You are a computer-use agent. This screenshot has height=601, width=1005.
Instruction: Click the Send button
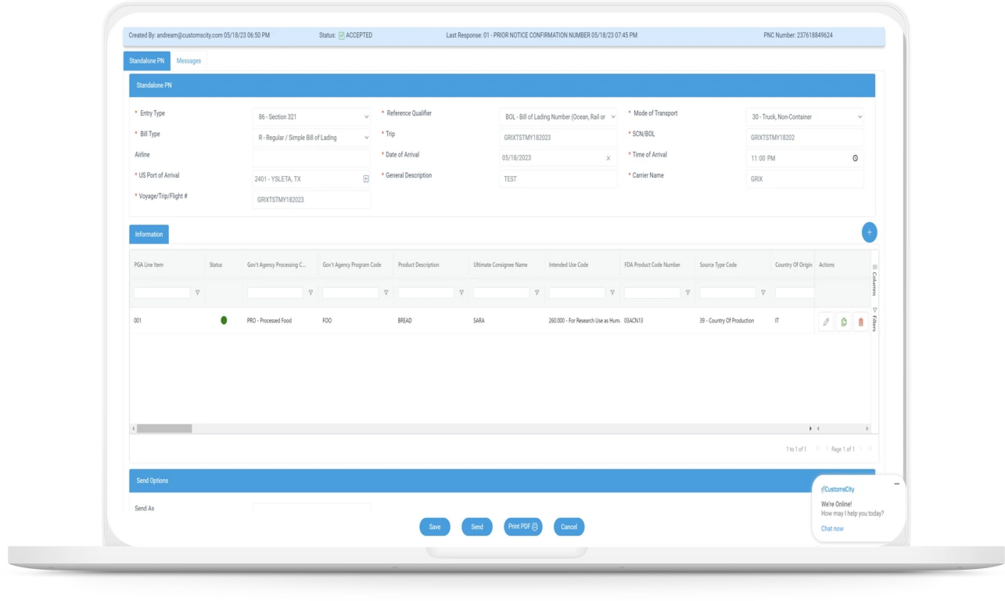[x=477, y=527]
